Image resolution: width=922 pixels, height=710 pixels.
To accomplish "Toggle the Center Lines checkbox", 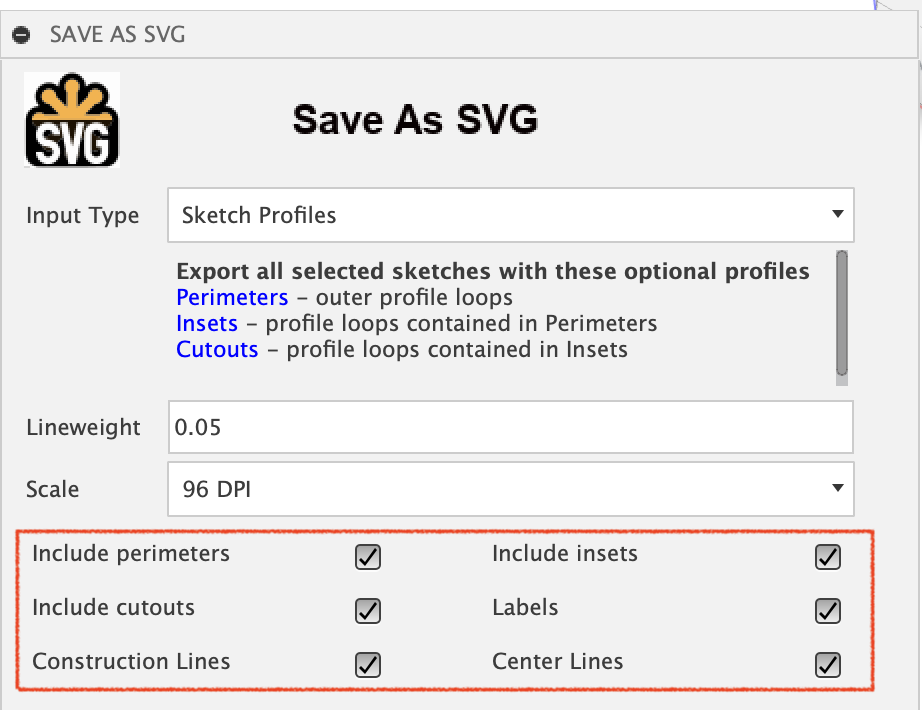I will tap(828, 665).
